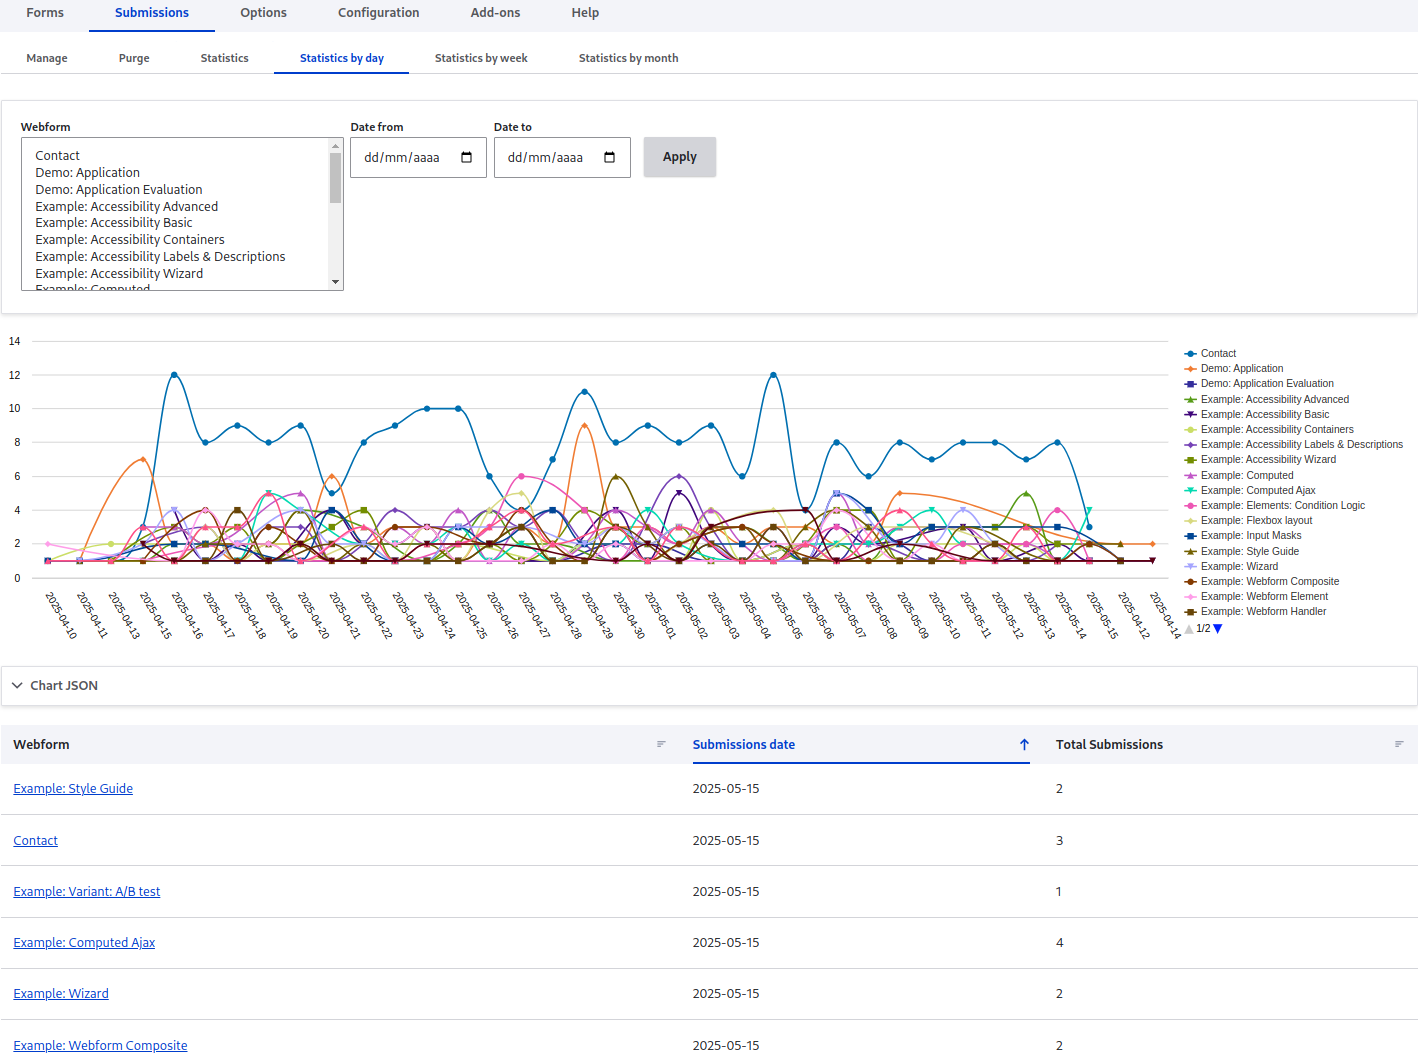Switch to Statistics by day tab
The width and height of the screenshot is (1418, 1055).
tap(341, 58)
